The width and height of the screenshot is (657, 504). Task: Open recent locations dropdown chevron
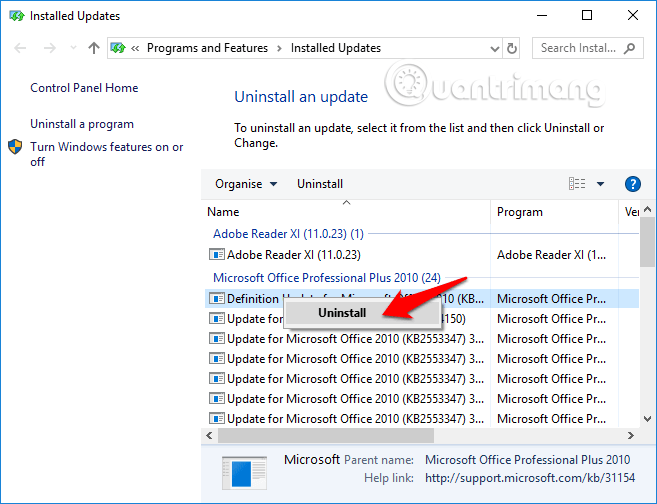click(x=73, y=48)
